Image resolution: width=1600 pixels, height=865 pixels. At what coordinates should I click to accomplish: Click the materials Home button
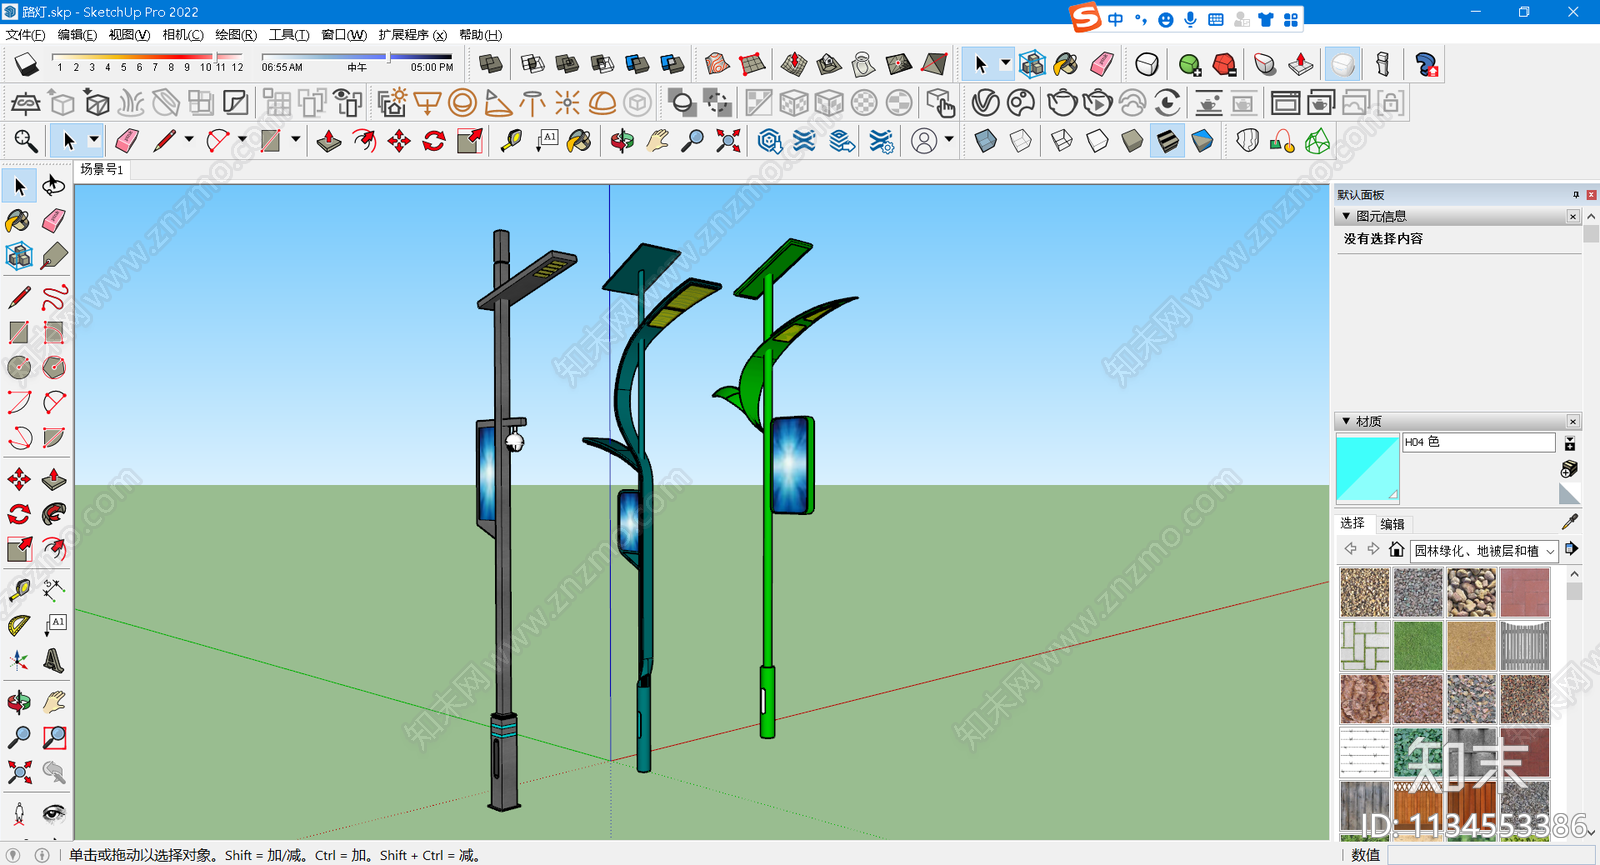[x=1397, y=549]
